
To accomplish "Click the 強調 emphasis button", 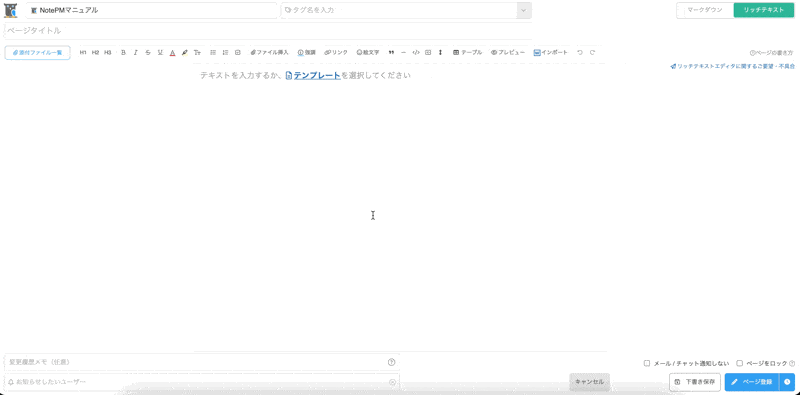I will click(x=307, y=53).
